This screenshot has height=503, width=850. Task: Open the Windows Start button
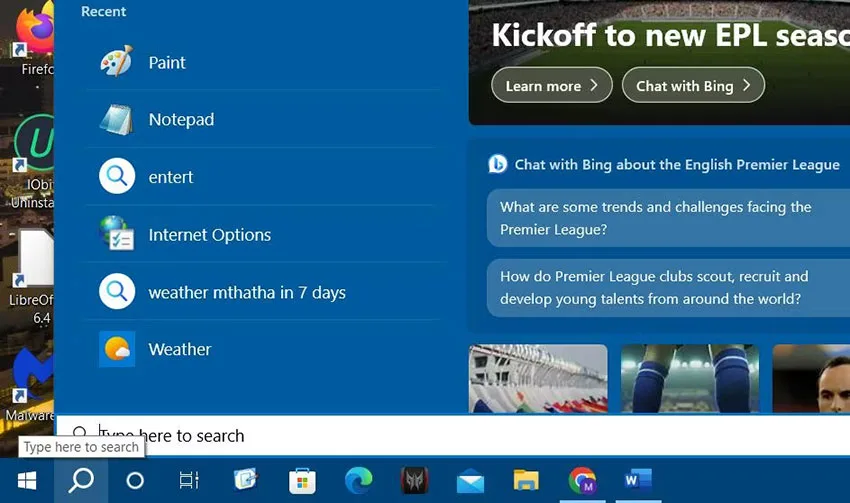pyautogui.click(x=27, y=481)
